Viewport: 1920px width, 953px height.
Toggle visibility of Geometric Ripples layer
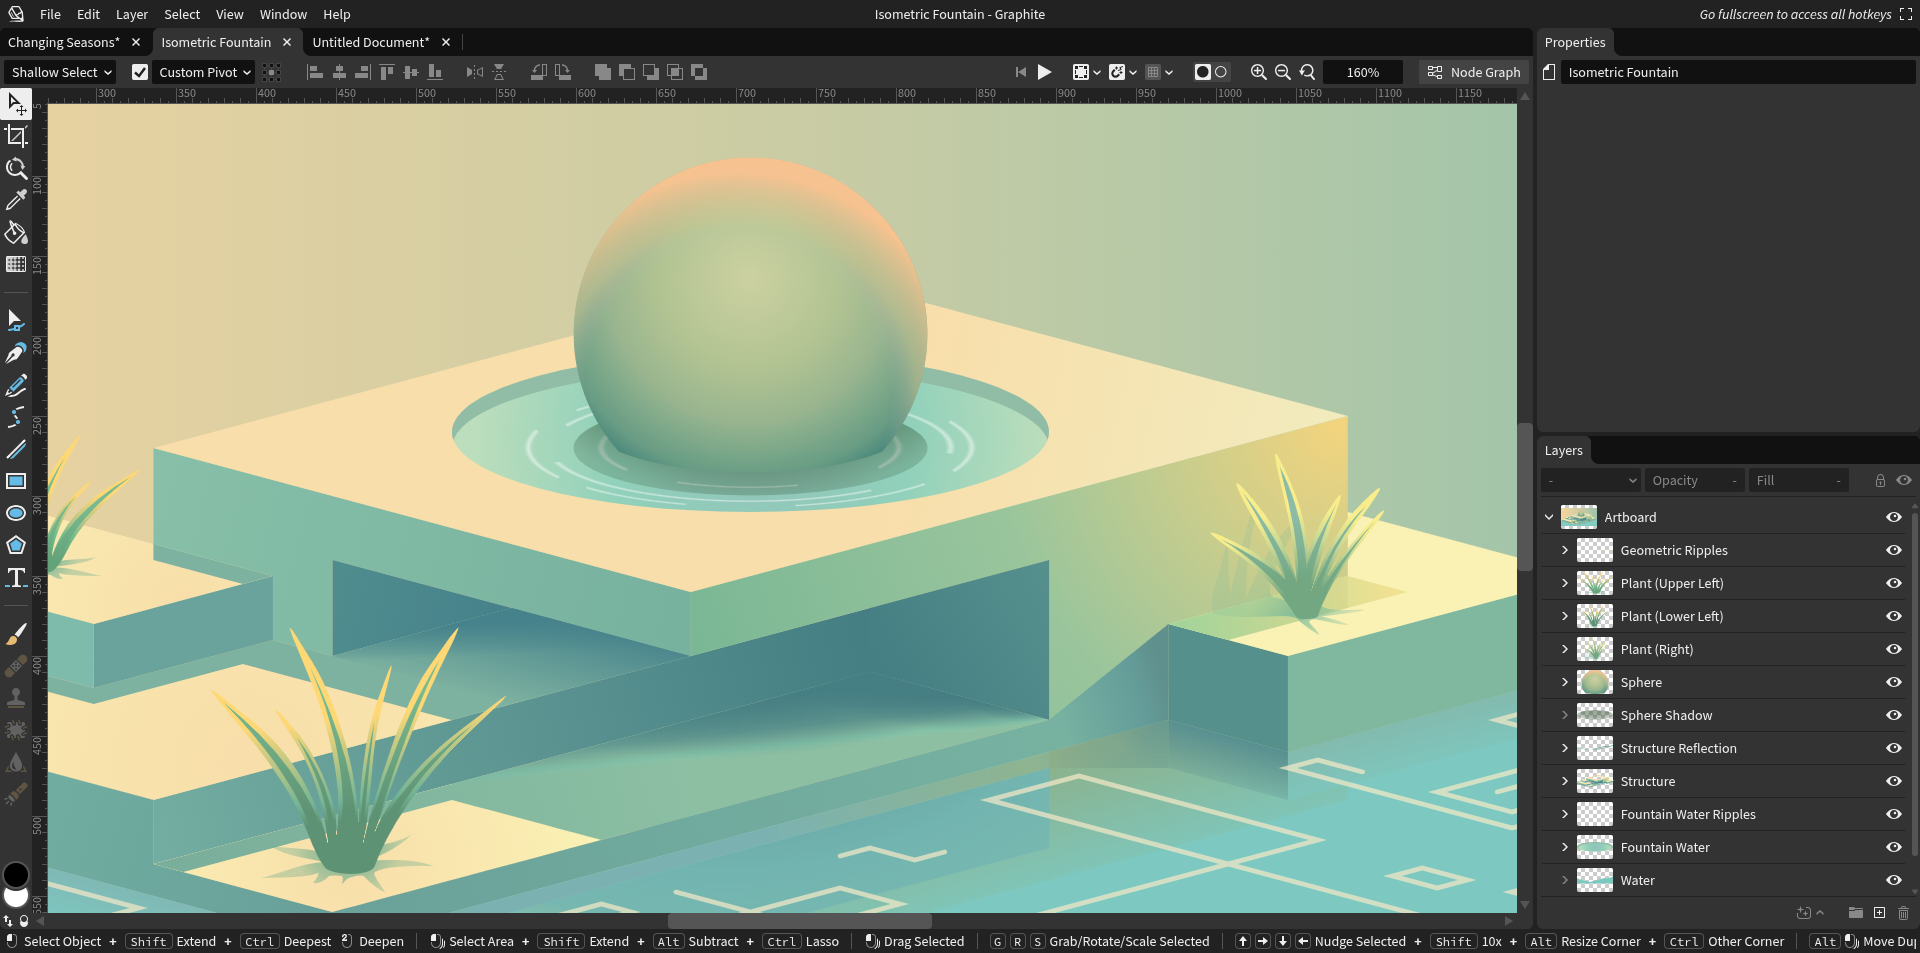pos(1893,550)
